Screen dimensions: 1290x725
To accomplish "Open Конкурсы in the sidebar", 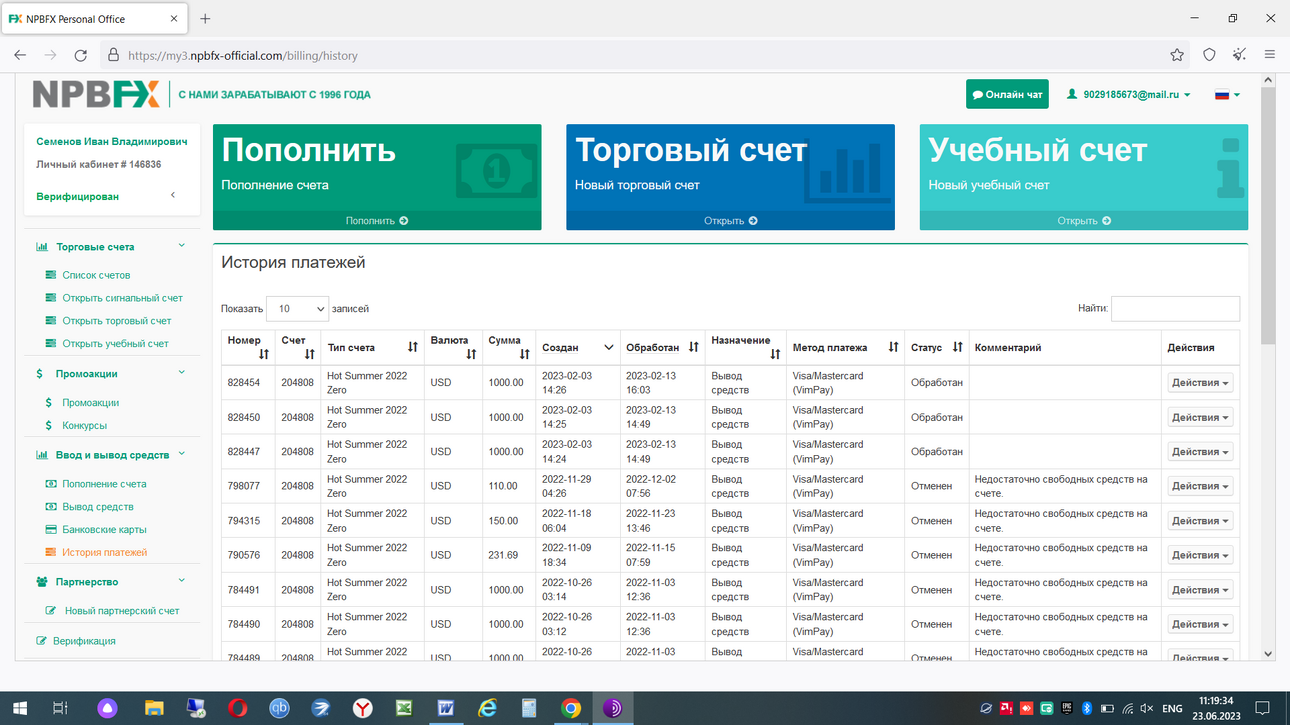I will pyautogui.click(x=84, y=426).
